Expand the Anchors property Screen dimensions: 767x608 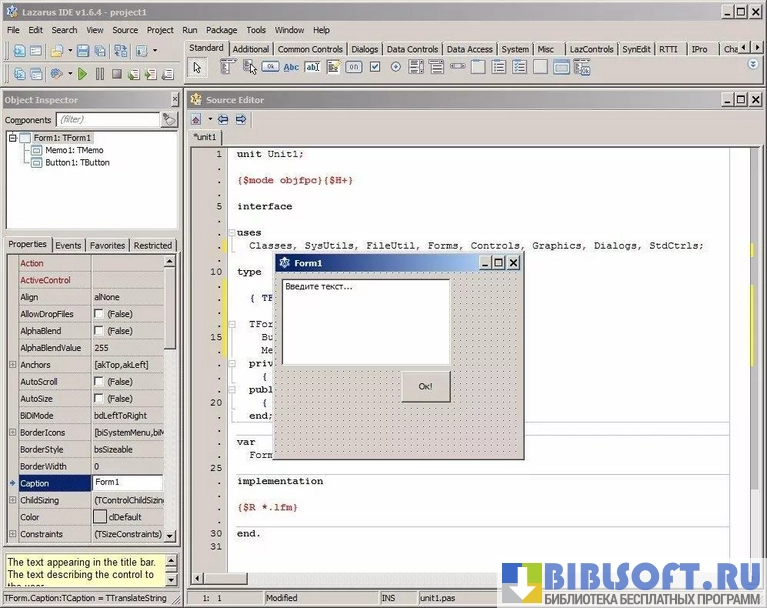[12, 365]
